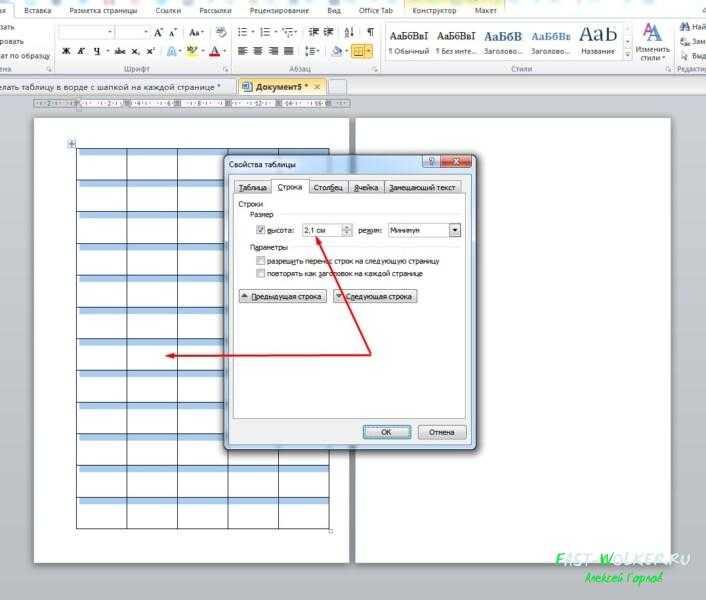Select the Обычный style
This screenshot has height=600, width=706.
pyautogui.click(x=409, y=41)
